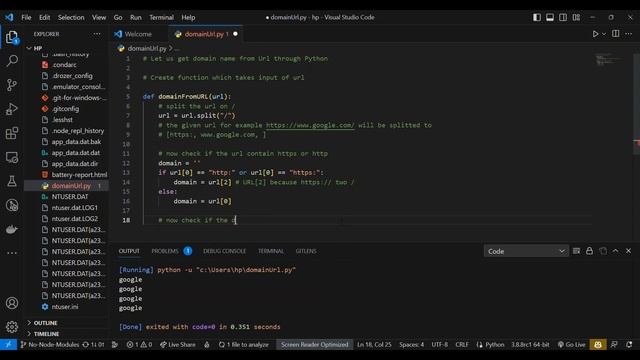640x360 pixels.
Task: Open the Accounts menu icon
Action: (x=12, y=303)
